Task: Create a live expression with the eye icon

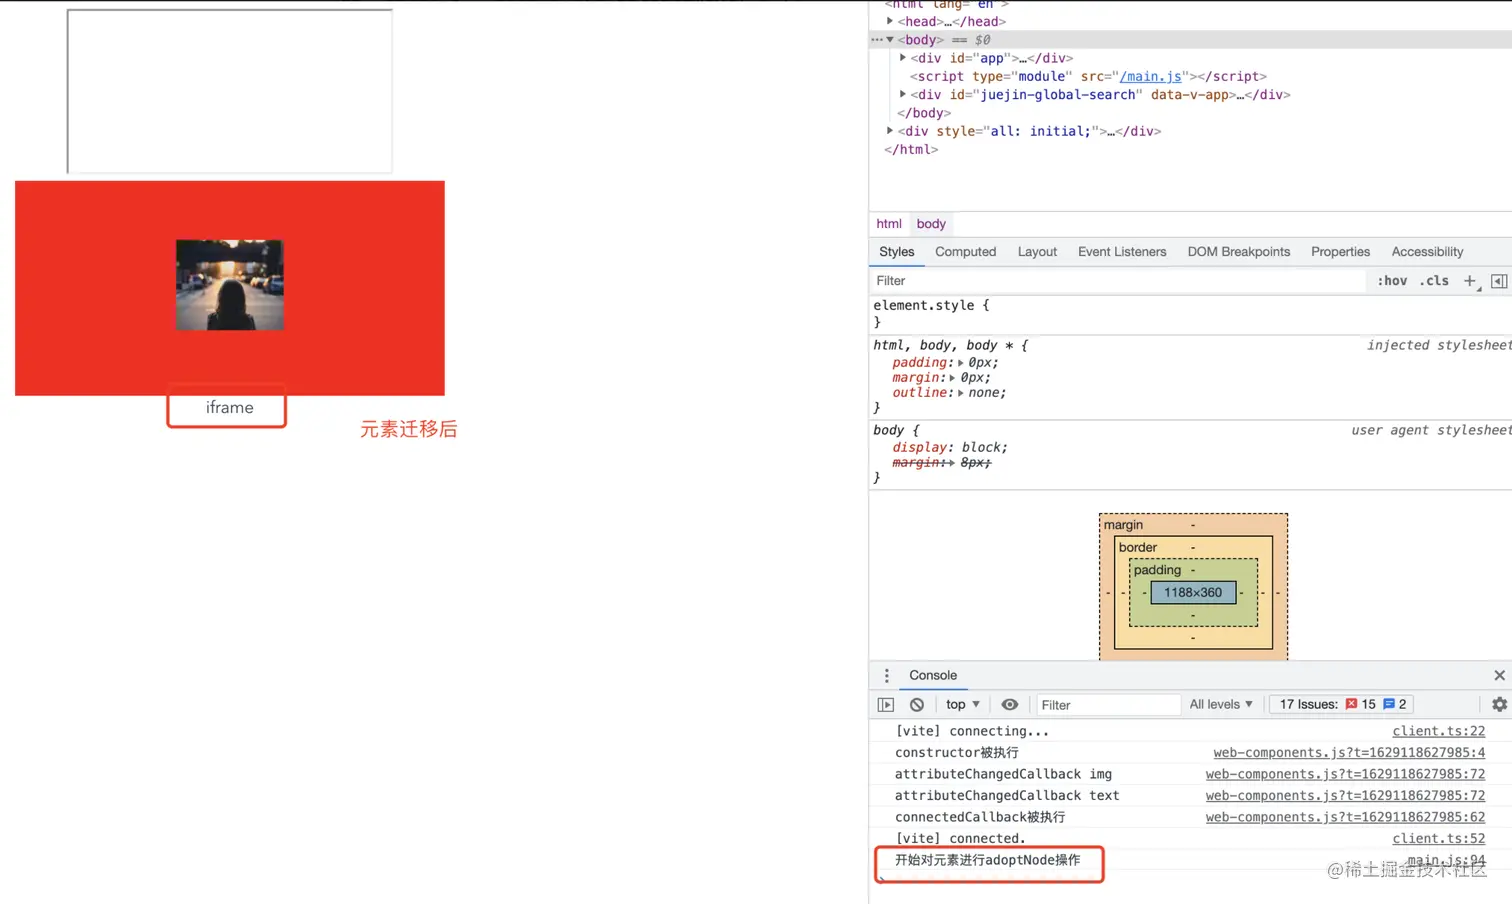Action: coord(1010,705)
